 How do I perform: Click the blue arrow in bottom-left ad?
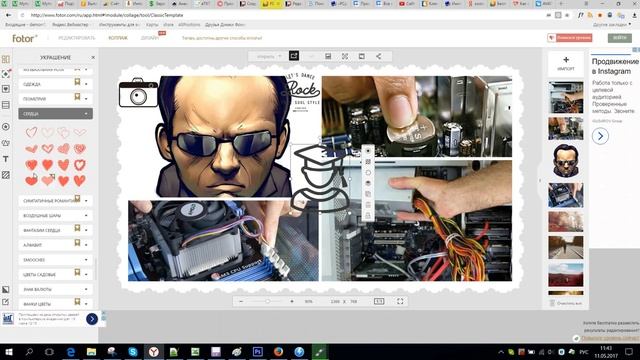pos(92,319)
